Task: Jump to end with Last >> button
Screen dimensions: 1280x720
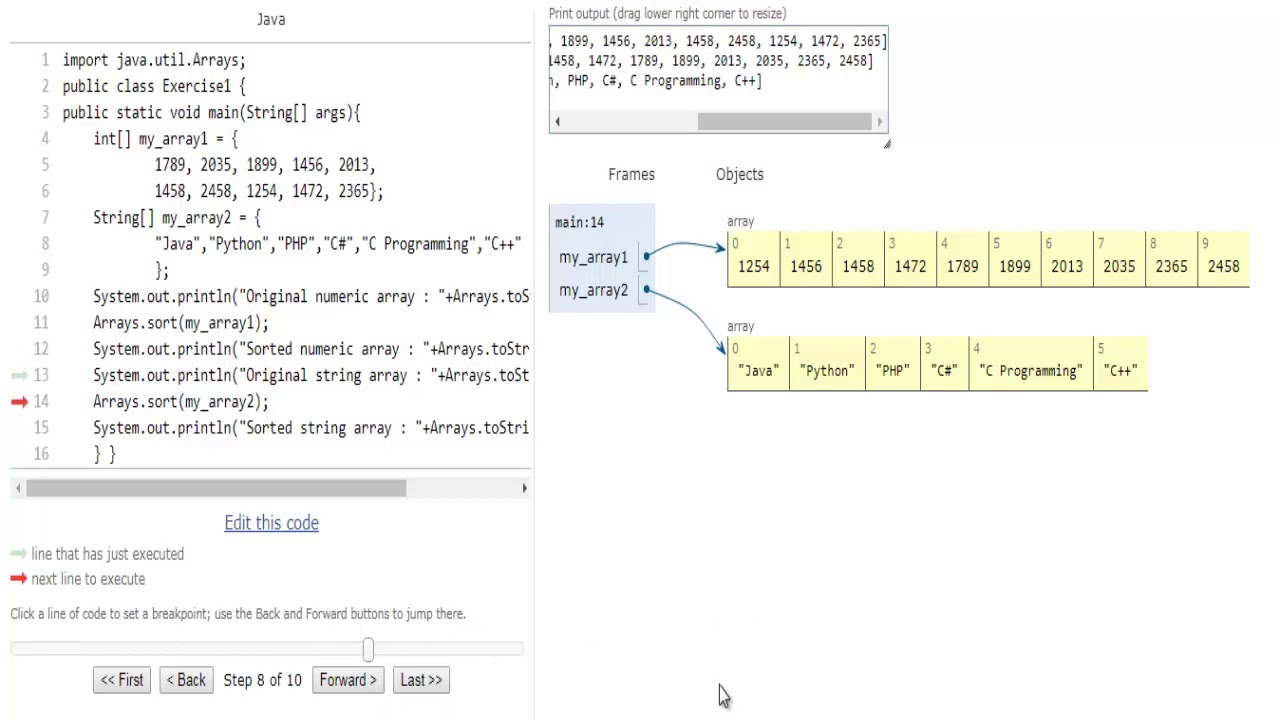Action: point(420,680)
